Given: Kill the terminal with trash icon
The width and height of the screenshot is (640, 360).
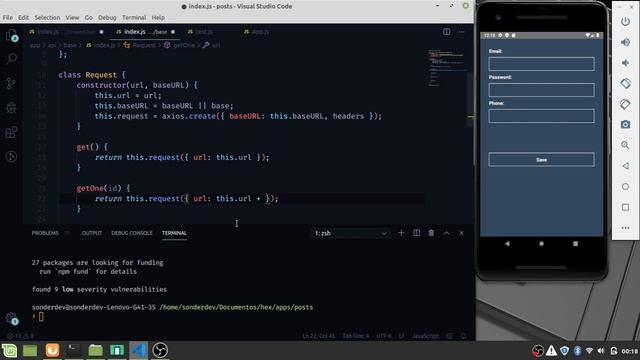Looking at the screenshot, I should [431, 233].
